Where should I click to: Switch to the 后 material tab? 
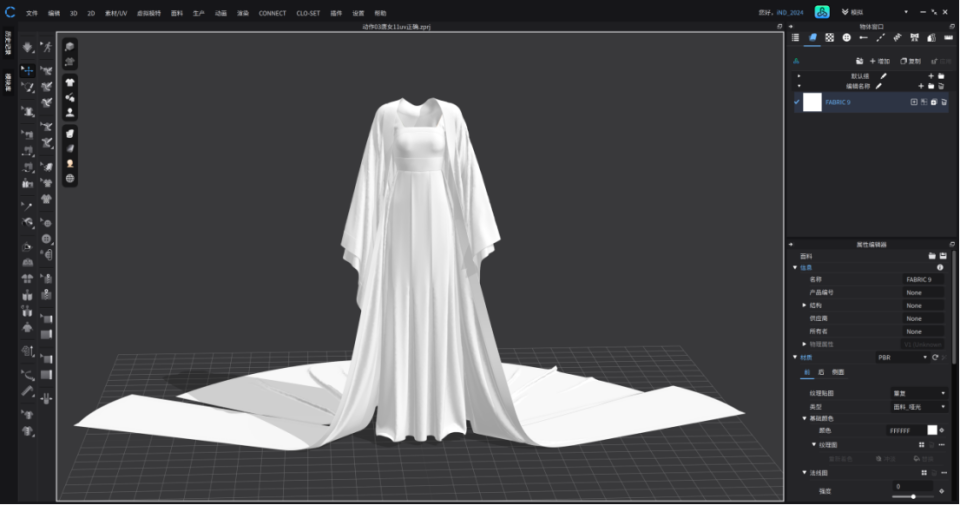click(x=820, y=372)
